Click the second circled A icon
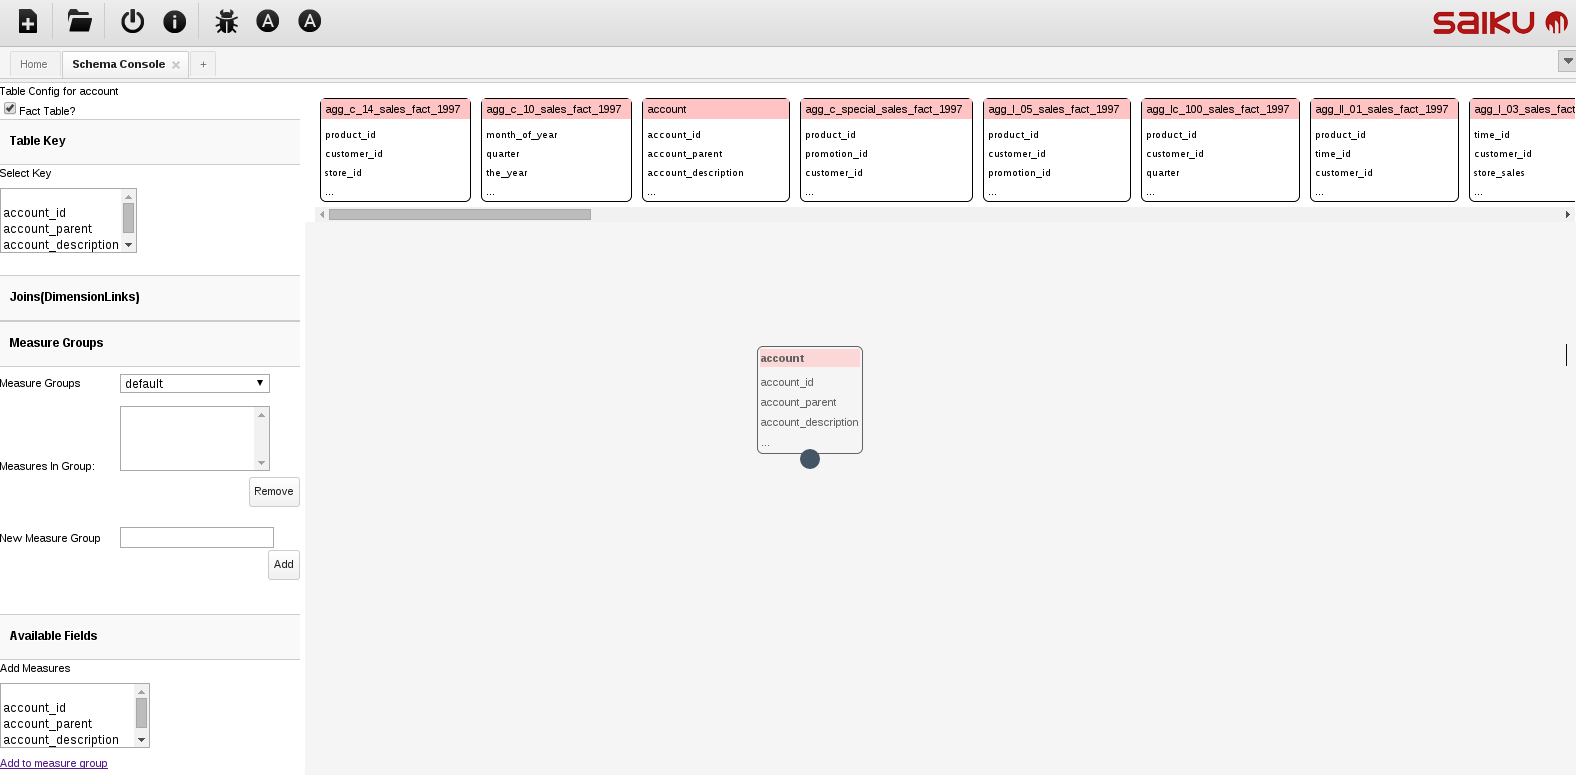Image resolution: width=1576 pixels, height=775 pixels. tap(310, 21)
